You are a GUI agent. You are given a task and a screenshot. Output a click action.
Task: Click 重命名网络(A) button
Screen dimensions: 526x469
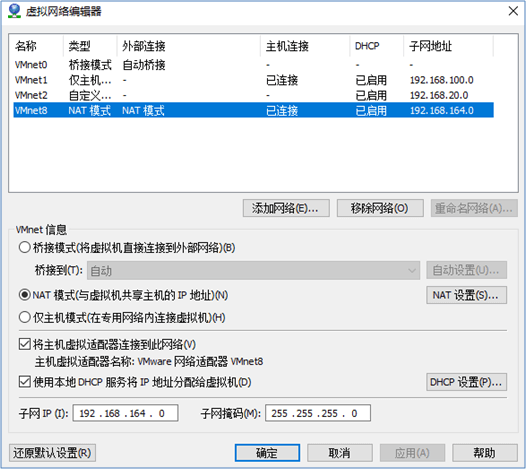[x=474, y=208]
